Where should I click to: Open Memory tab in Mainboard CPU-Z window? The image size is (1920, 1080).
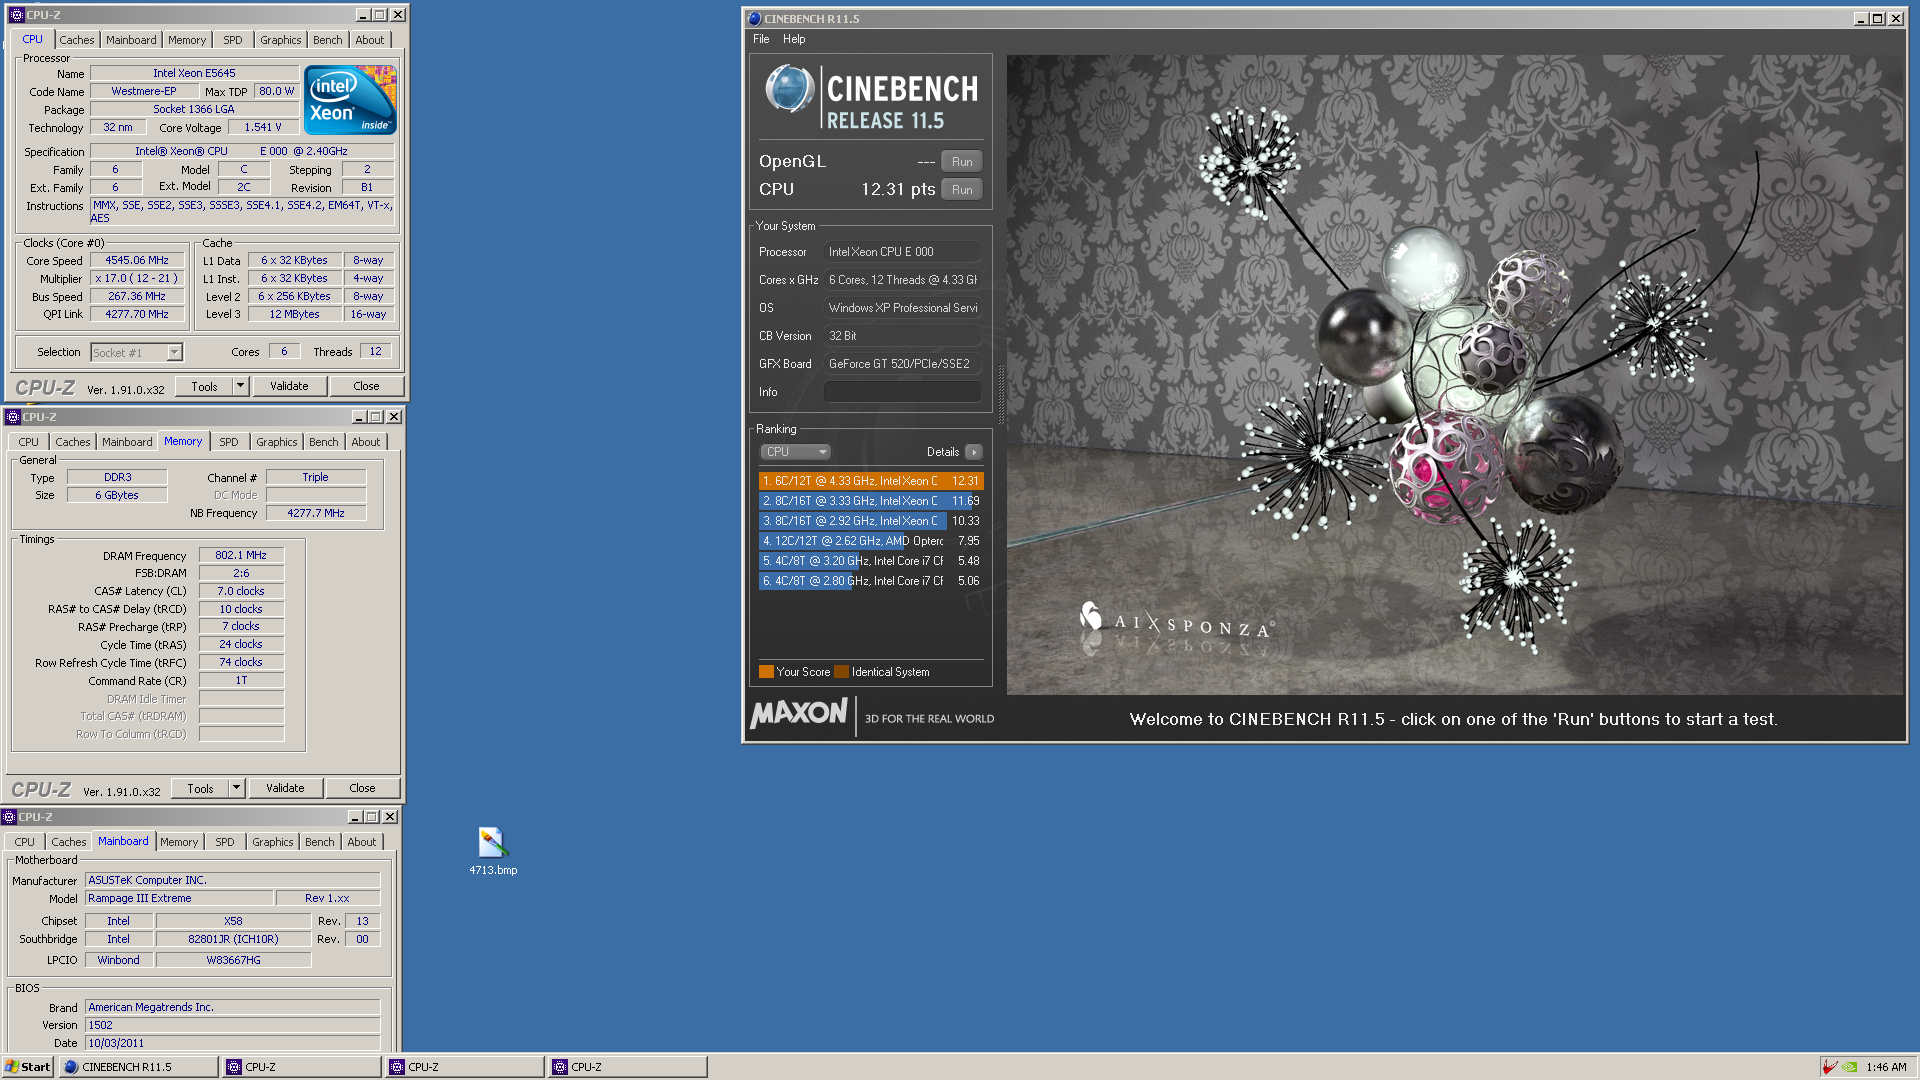pyautogui.click(x=179, y=842)
